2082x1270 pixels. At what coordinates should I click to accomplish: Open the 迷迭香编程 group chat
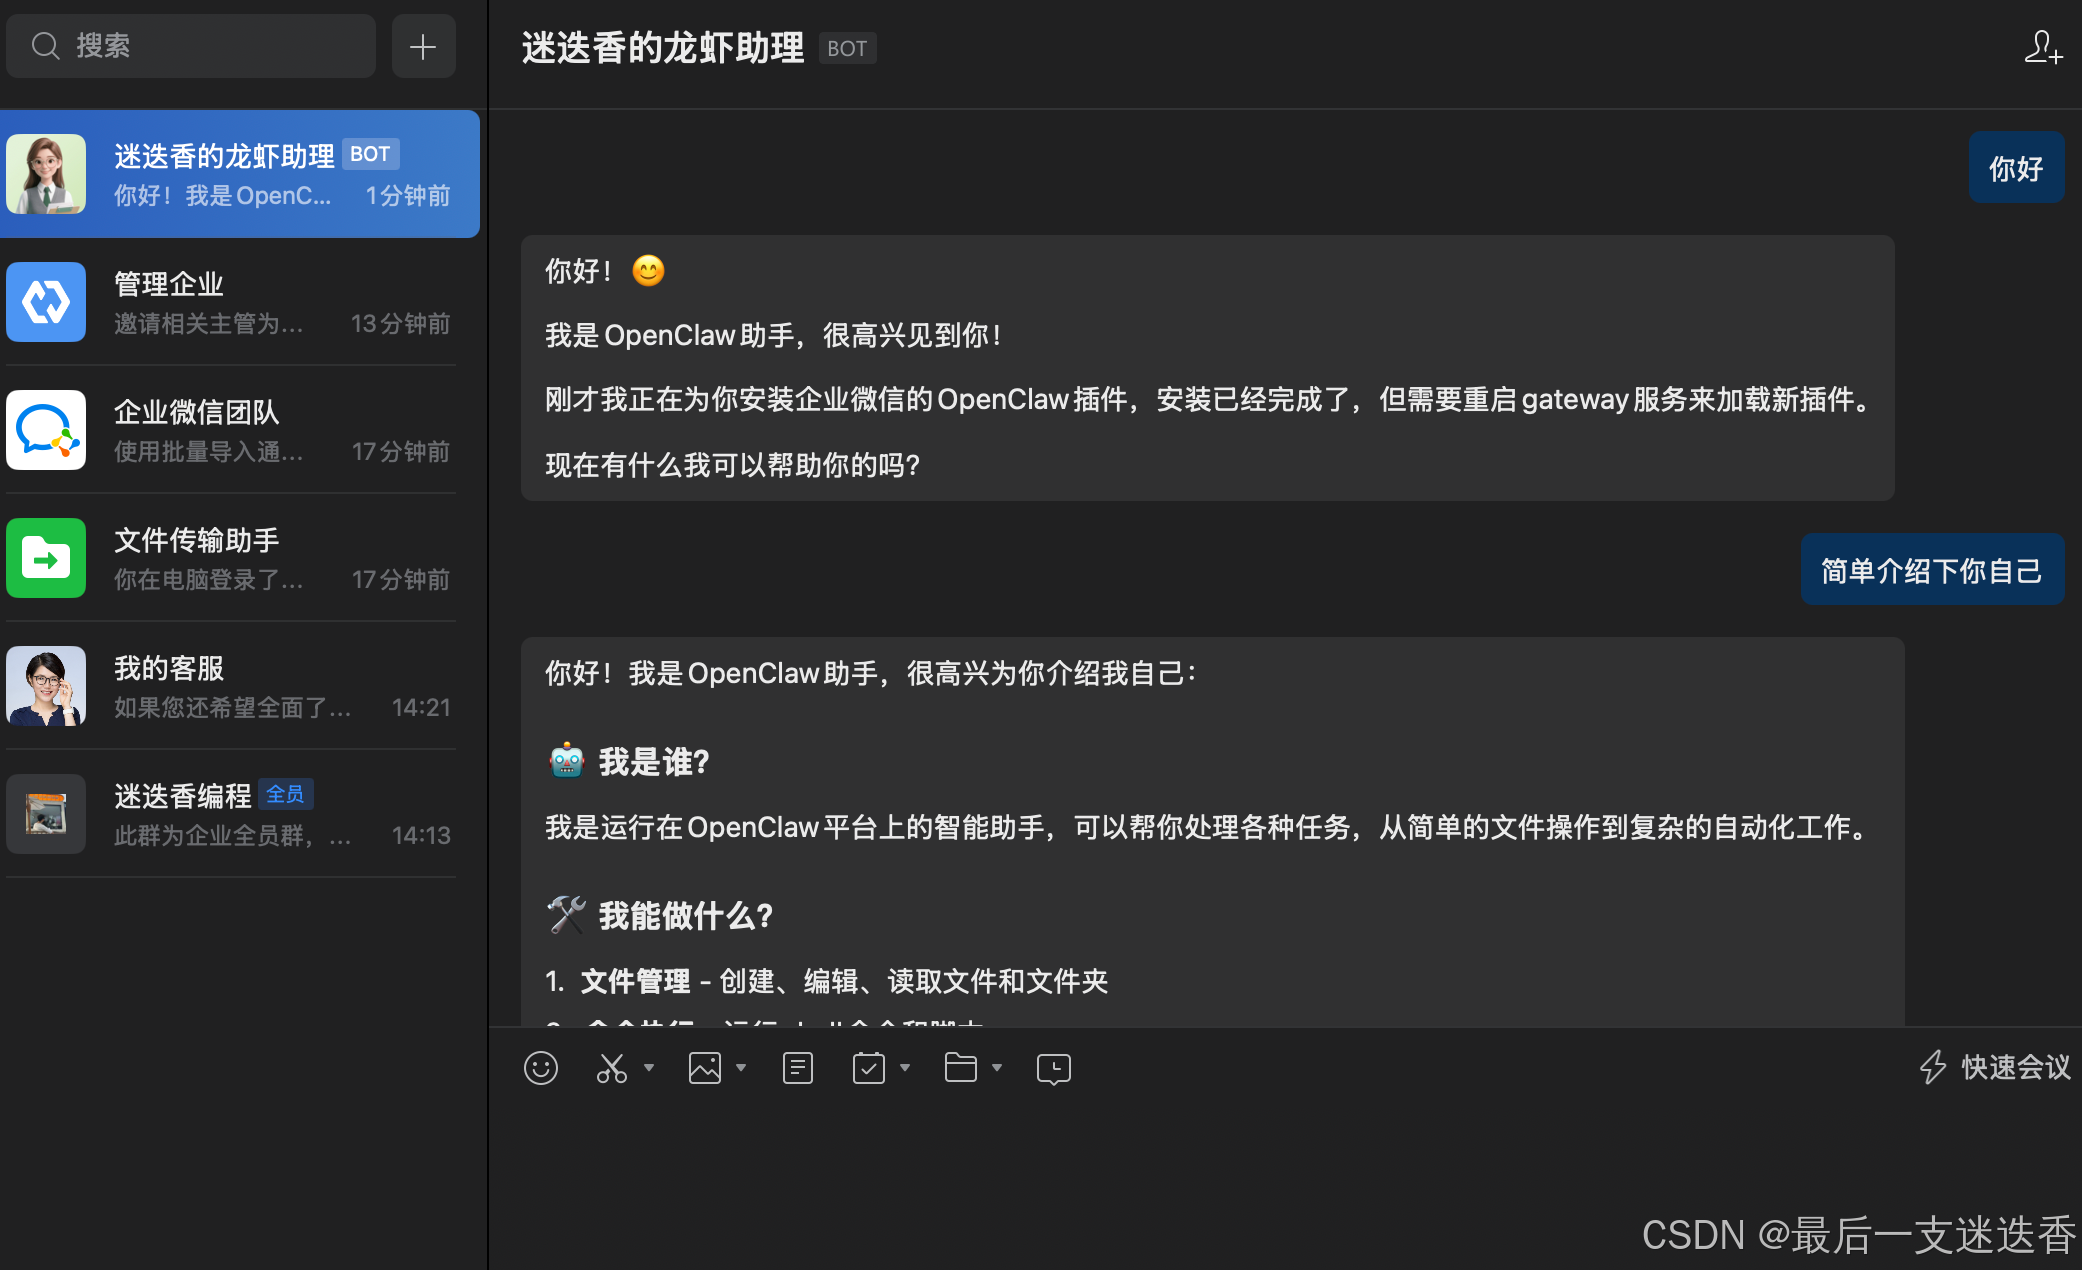pos(240,814)
